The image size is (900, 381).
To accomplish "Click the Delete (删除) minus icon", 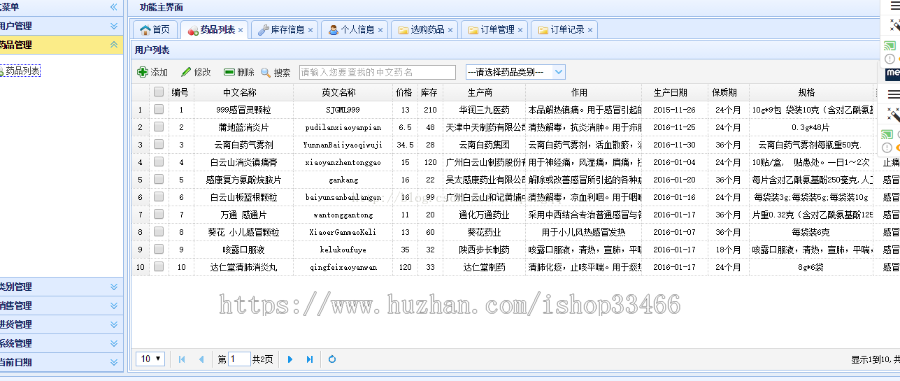I will [229, 72].
